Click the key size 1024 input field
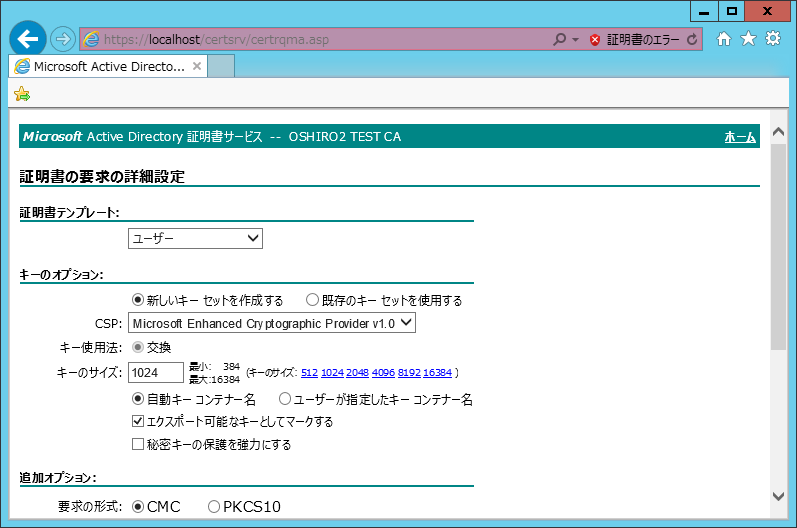Viewport: 797px width, 528px height. coord(156,372)
